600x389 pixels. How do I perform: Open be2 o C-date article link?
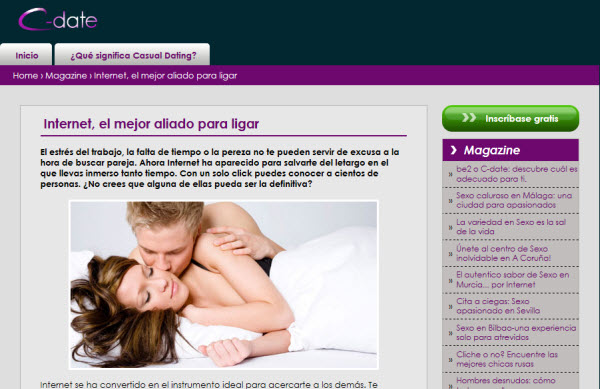pos(517,174)
